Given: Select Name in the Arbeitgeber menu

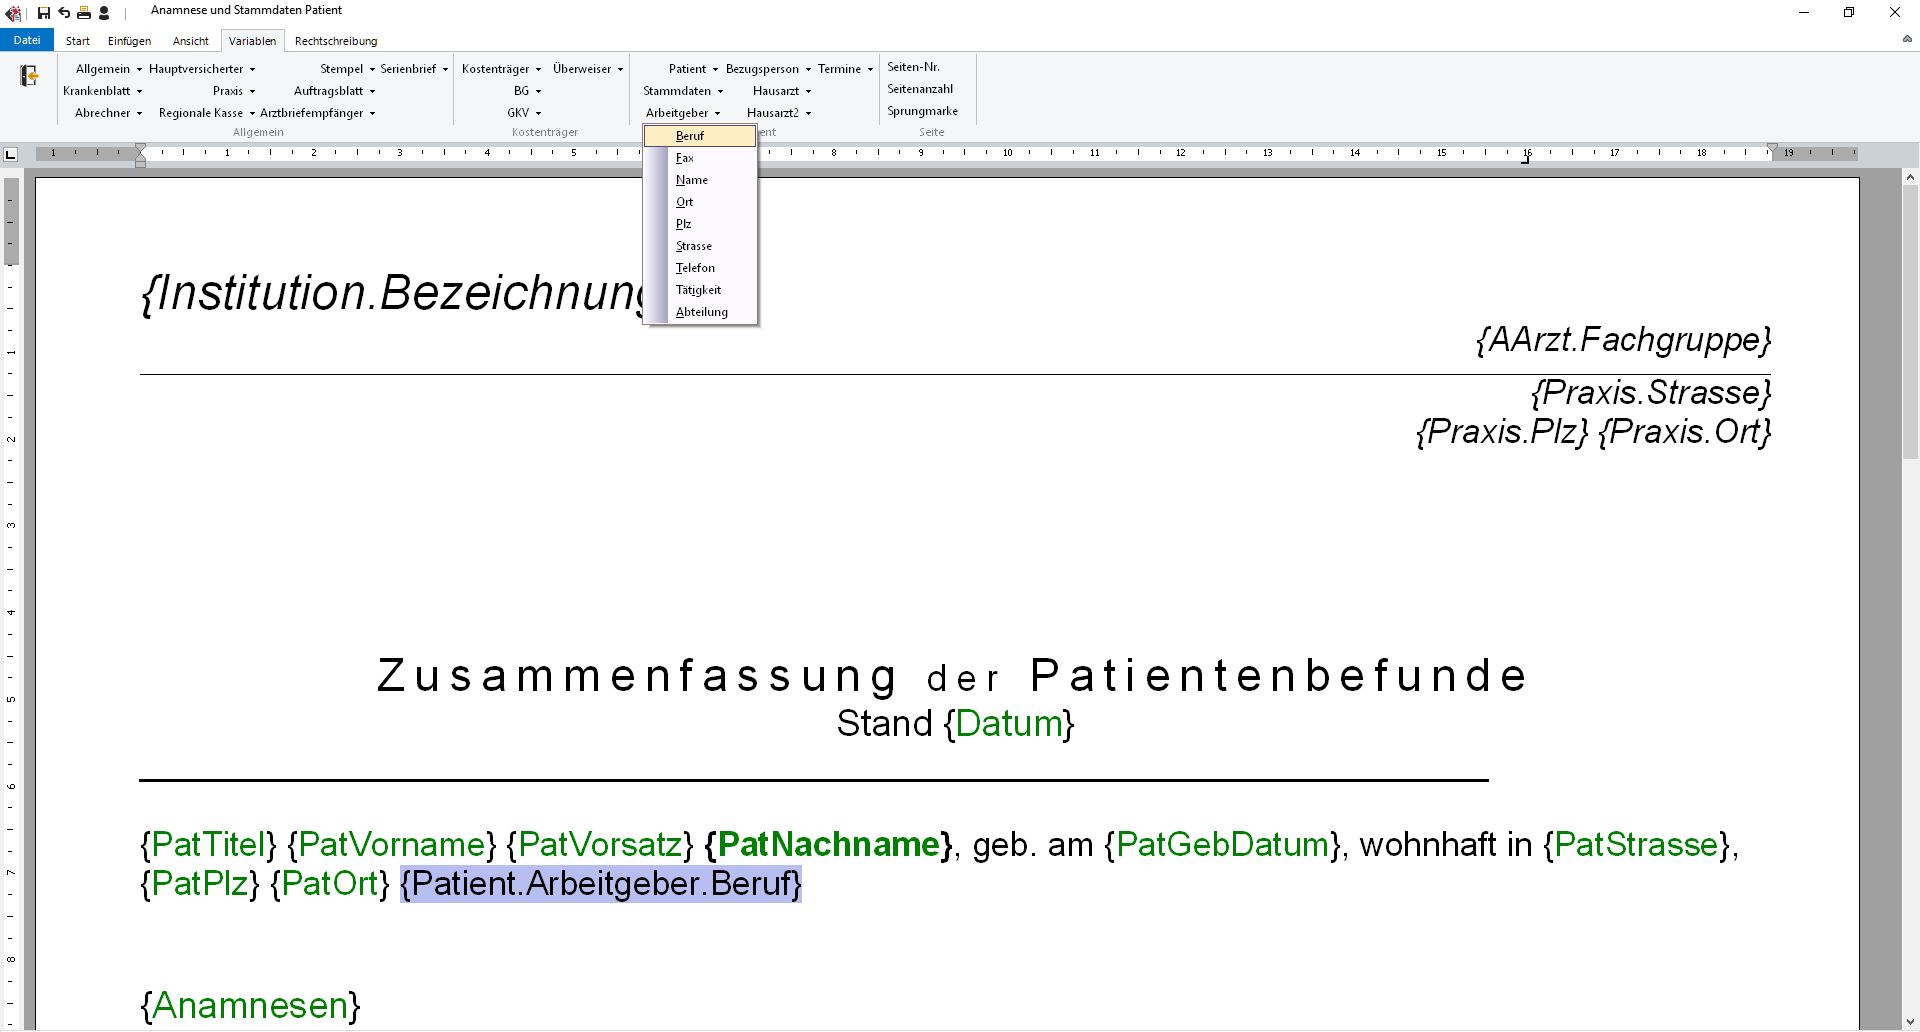Looking at the screenshot, I should [700, 180].
